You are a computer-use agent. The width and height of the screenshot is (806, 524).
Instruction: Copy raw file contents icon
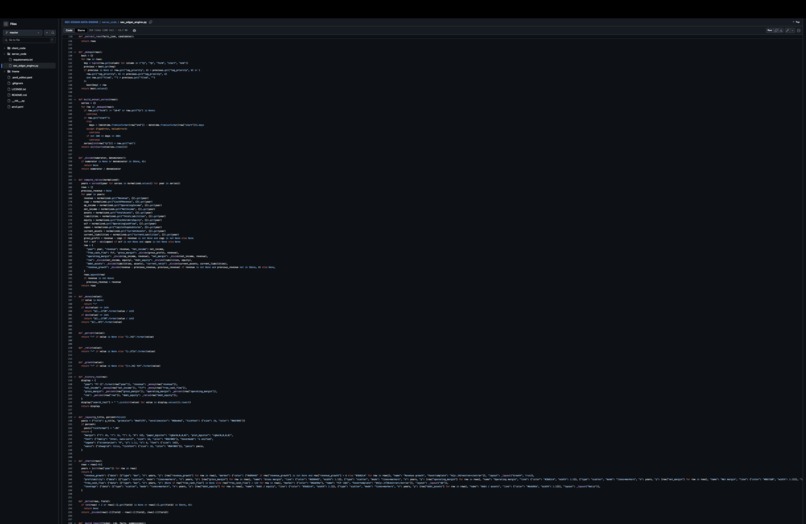tap(776, 30)
